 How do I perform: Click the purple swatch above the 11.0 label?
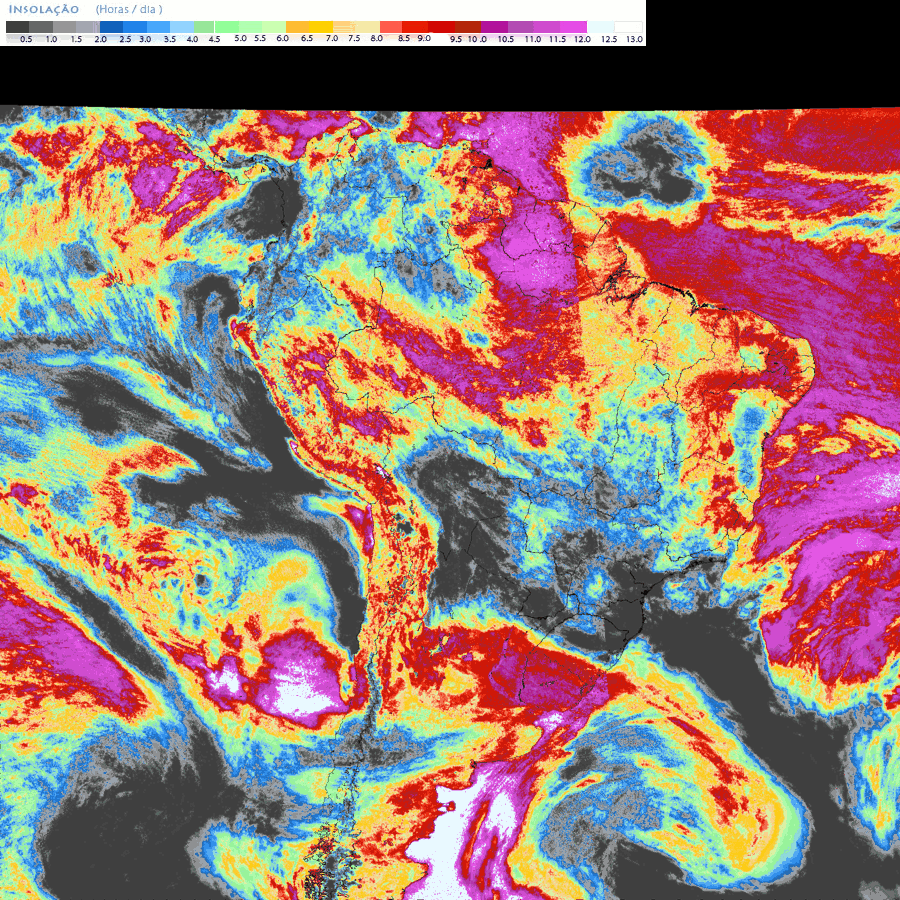pos(521,27)
